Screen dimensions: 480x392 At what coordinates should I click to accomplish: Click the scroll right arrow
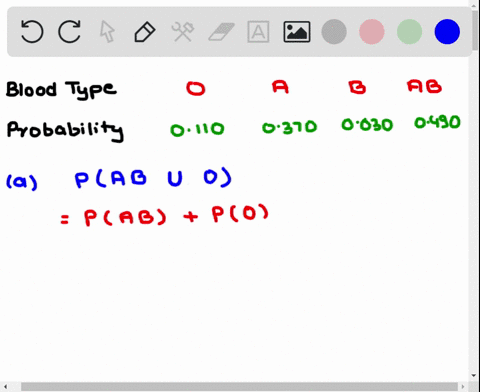(x=463, y=387)
